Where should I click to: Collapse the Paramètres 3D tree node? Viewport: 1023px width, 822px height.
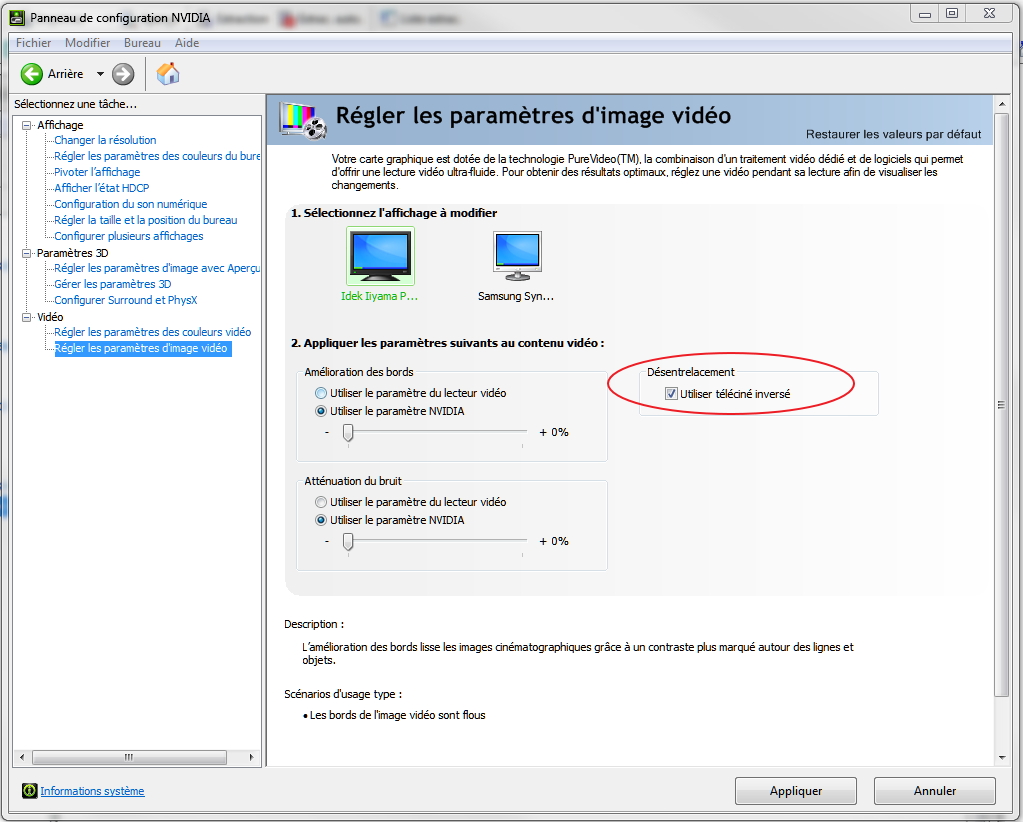(x=27, y=252)
